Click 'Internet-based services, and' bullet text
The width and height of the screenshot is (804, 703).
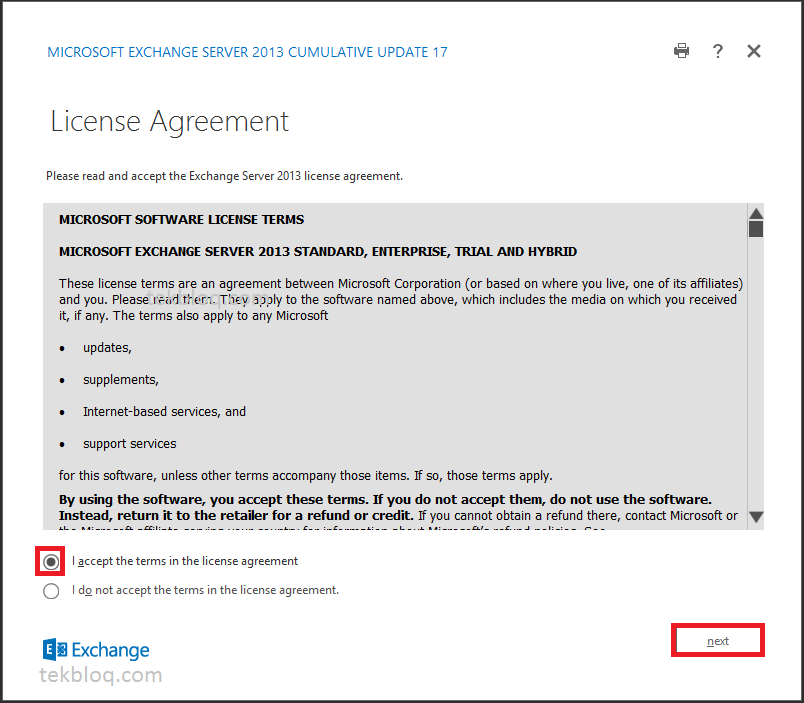coord(164,412)
